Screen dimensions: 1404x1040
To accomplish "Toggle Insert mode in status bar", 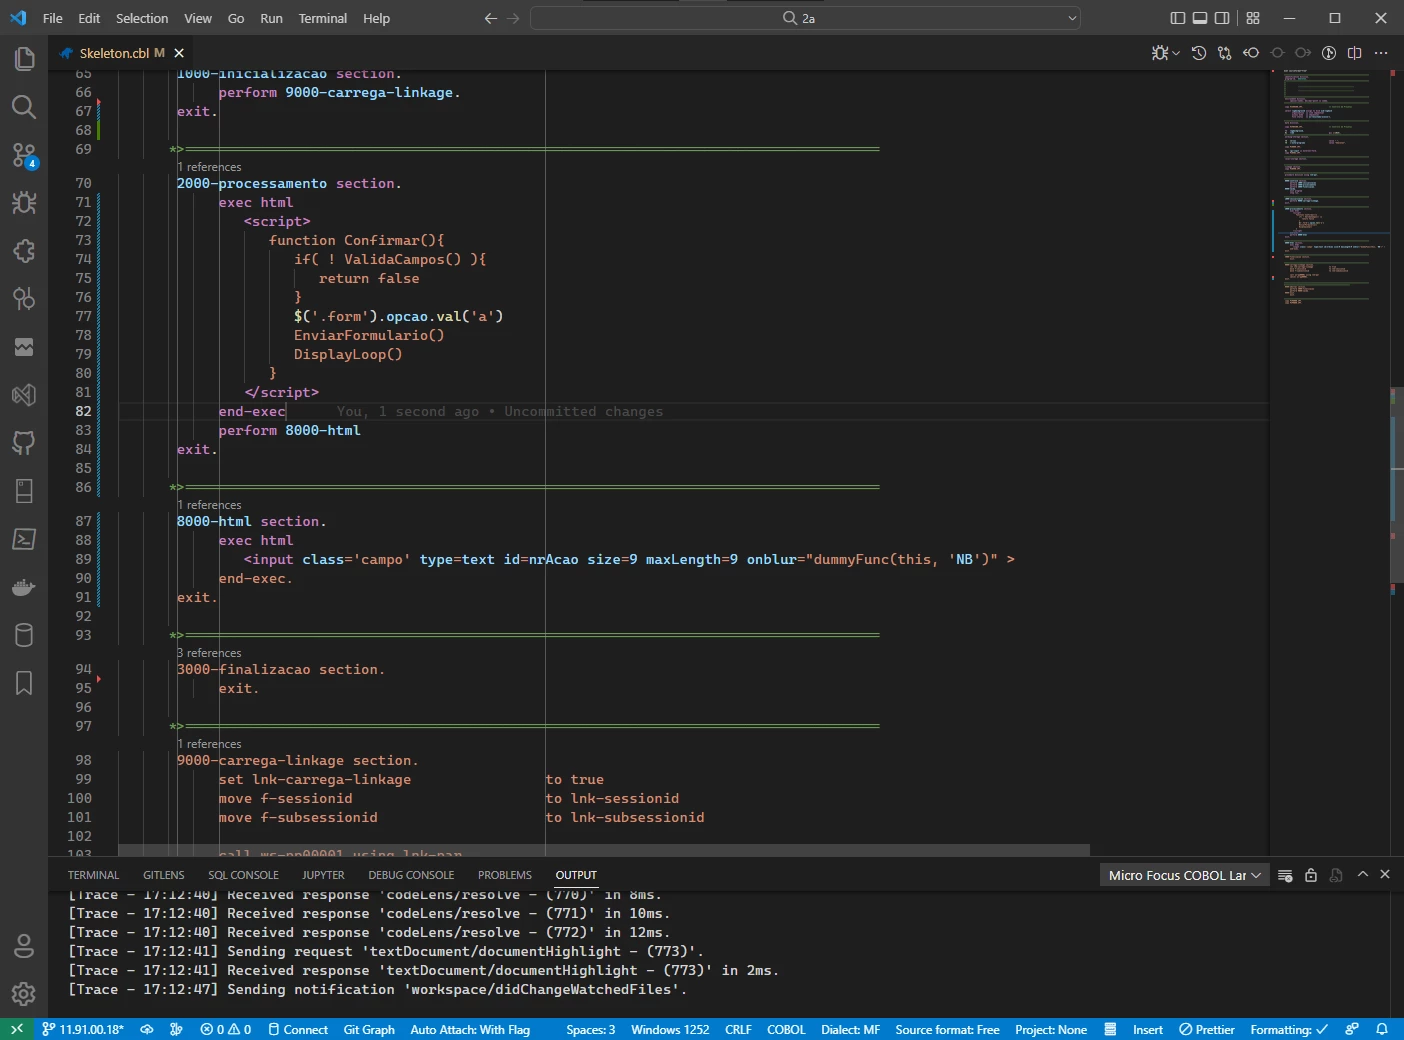I will pyautogui.click(x=1148, y=1029).
